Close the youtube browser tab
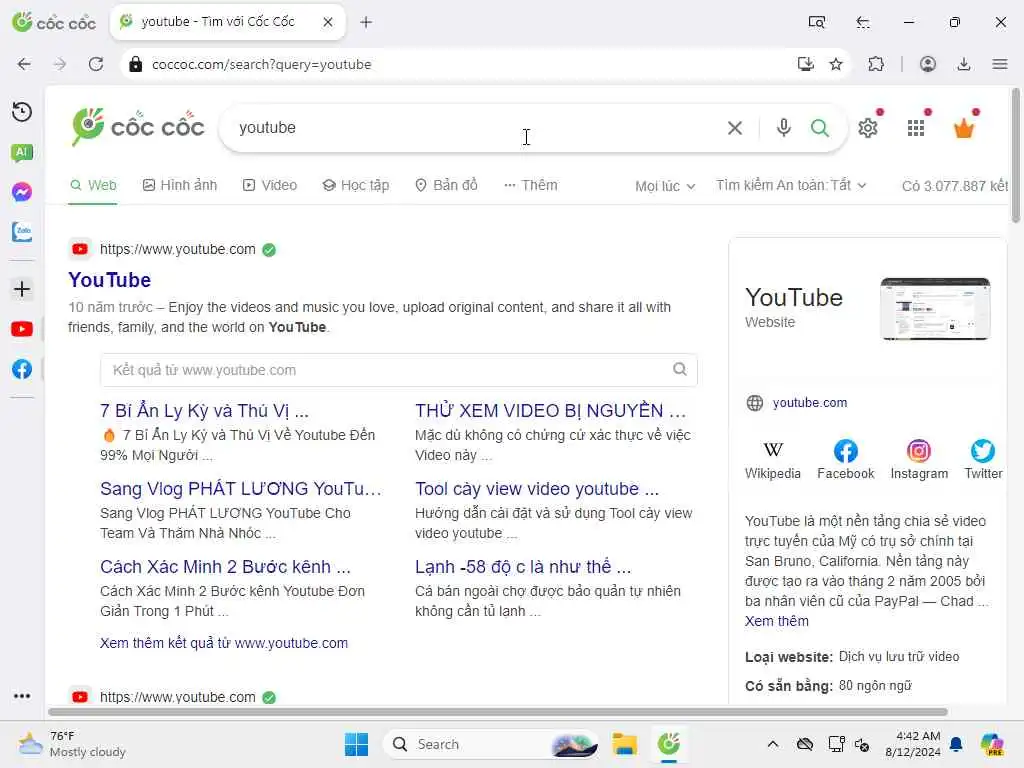This screenshot has height=768, width=1024. coord(328,22)
